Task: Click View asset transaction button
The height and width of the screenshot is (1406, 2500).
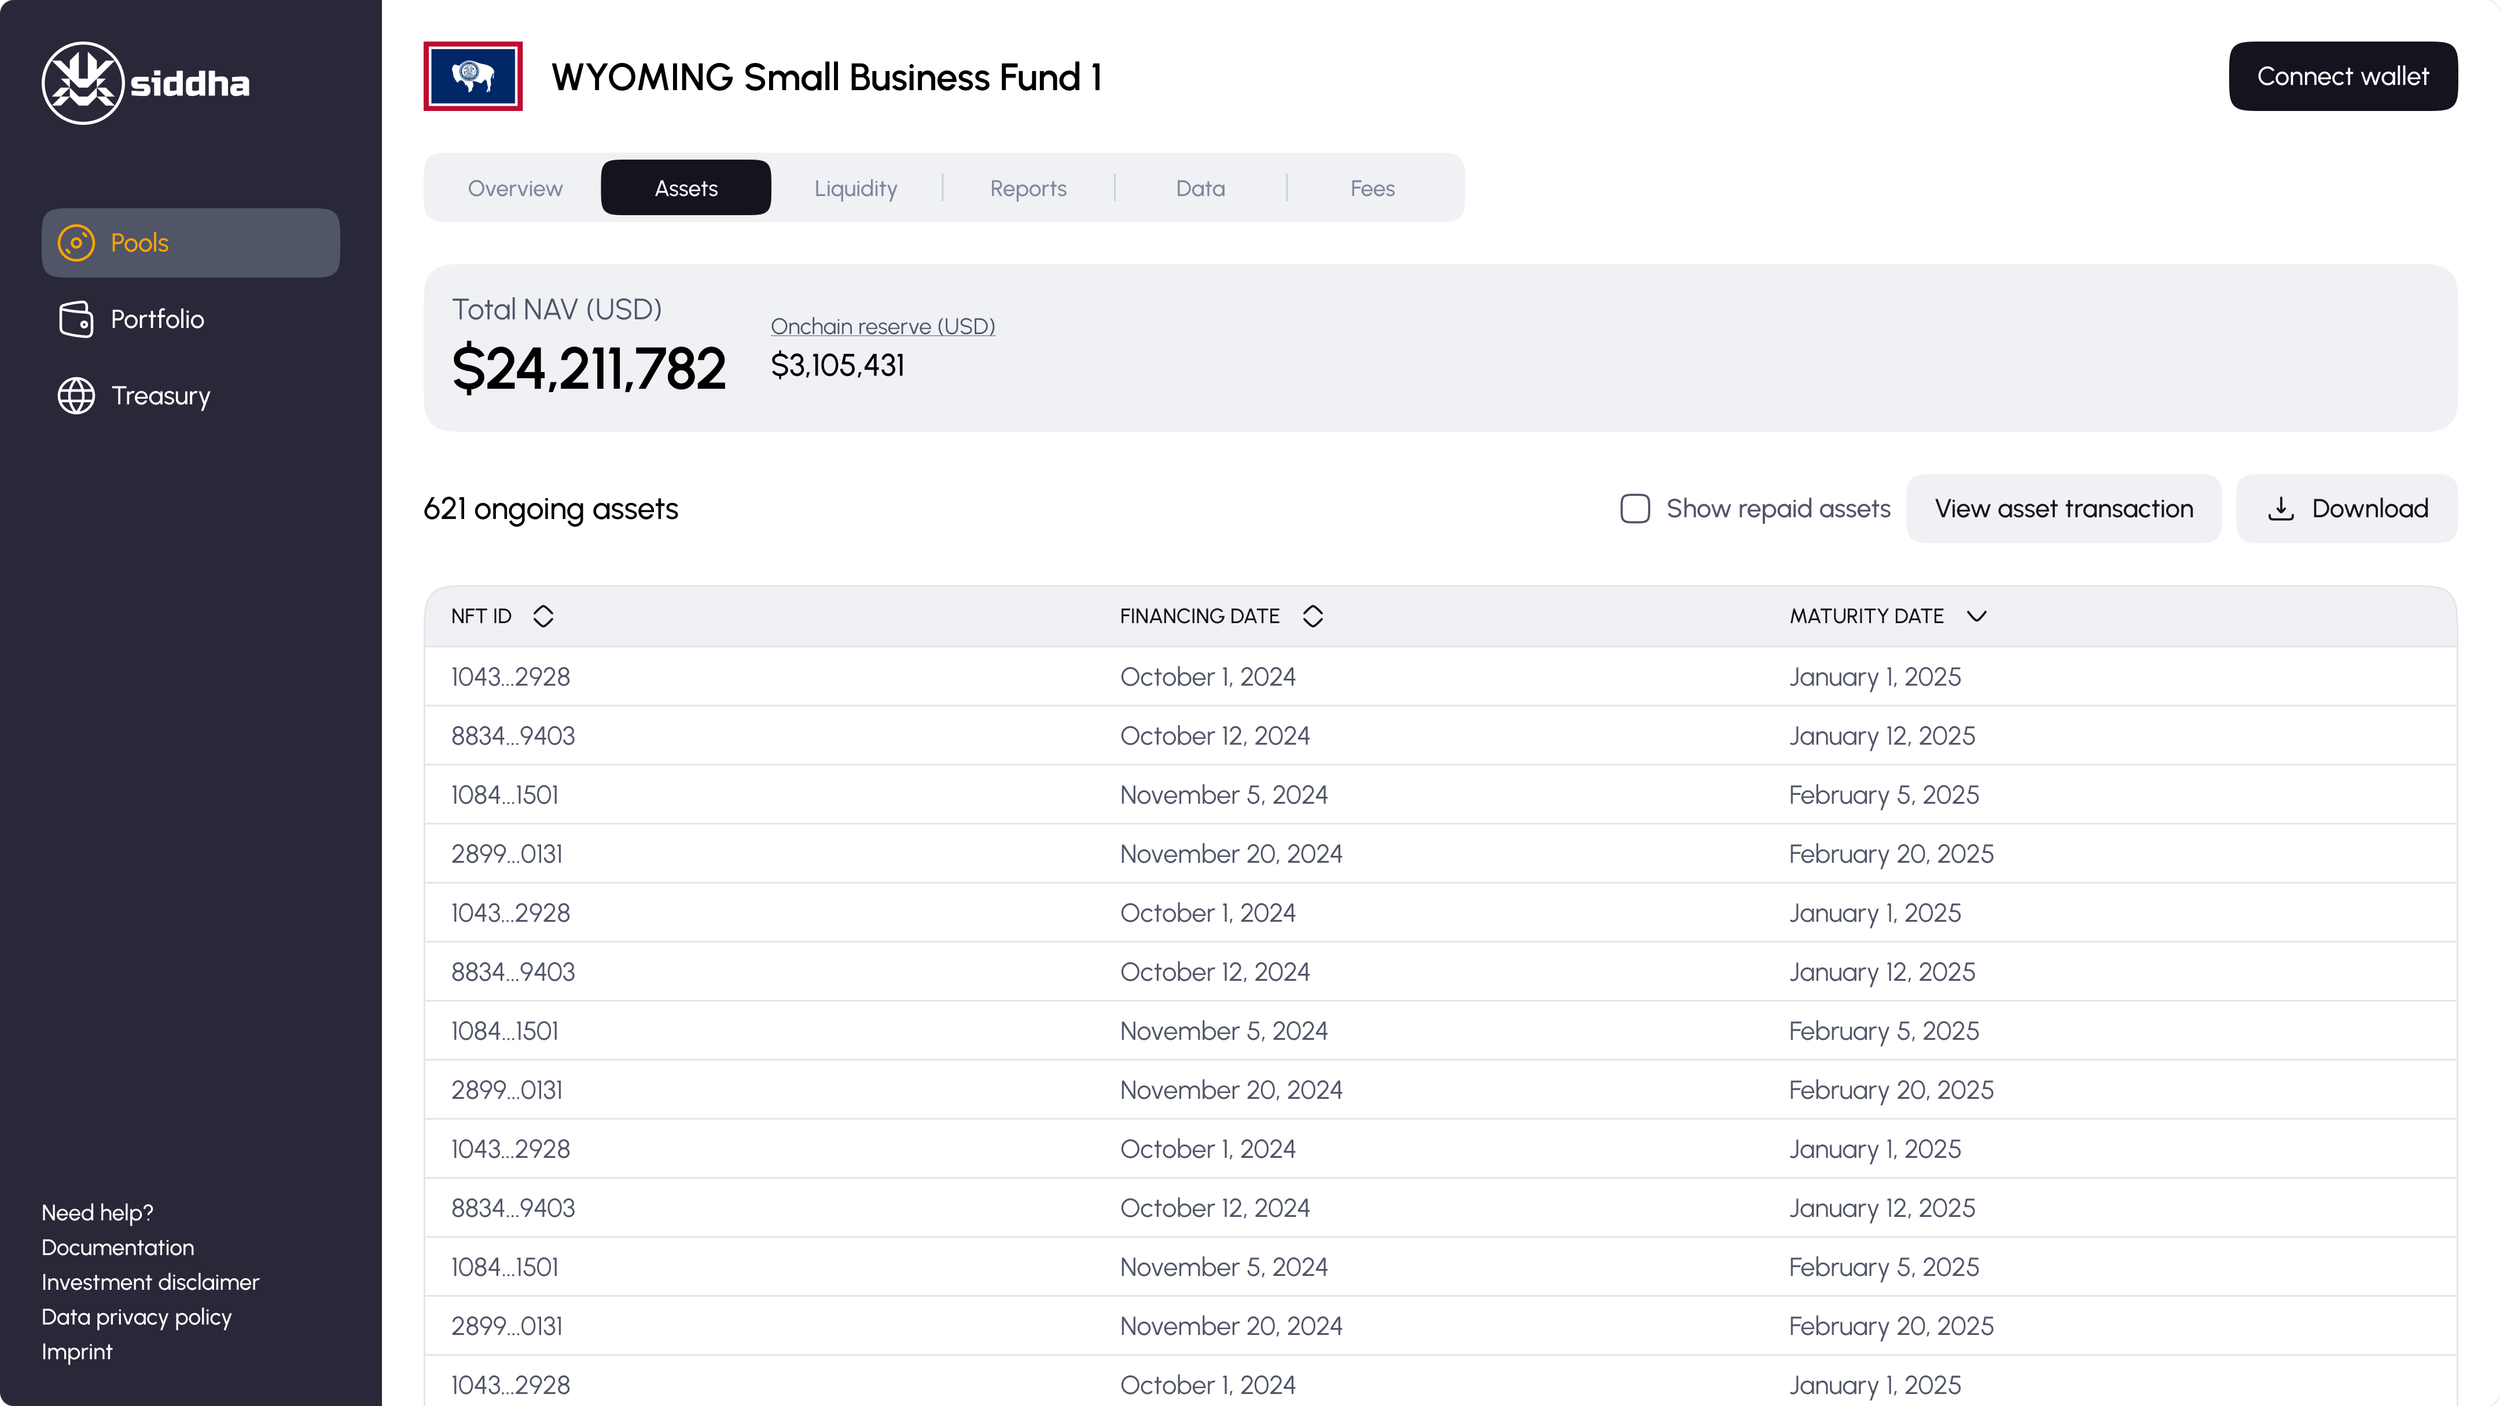Action: tap(2063, 509)
